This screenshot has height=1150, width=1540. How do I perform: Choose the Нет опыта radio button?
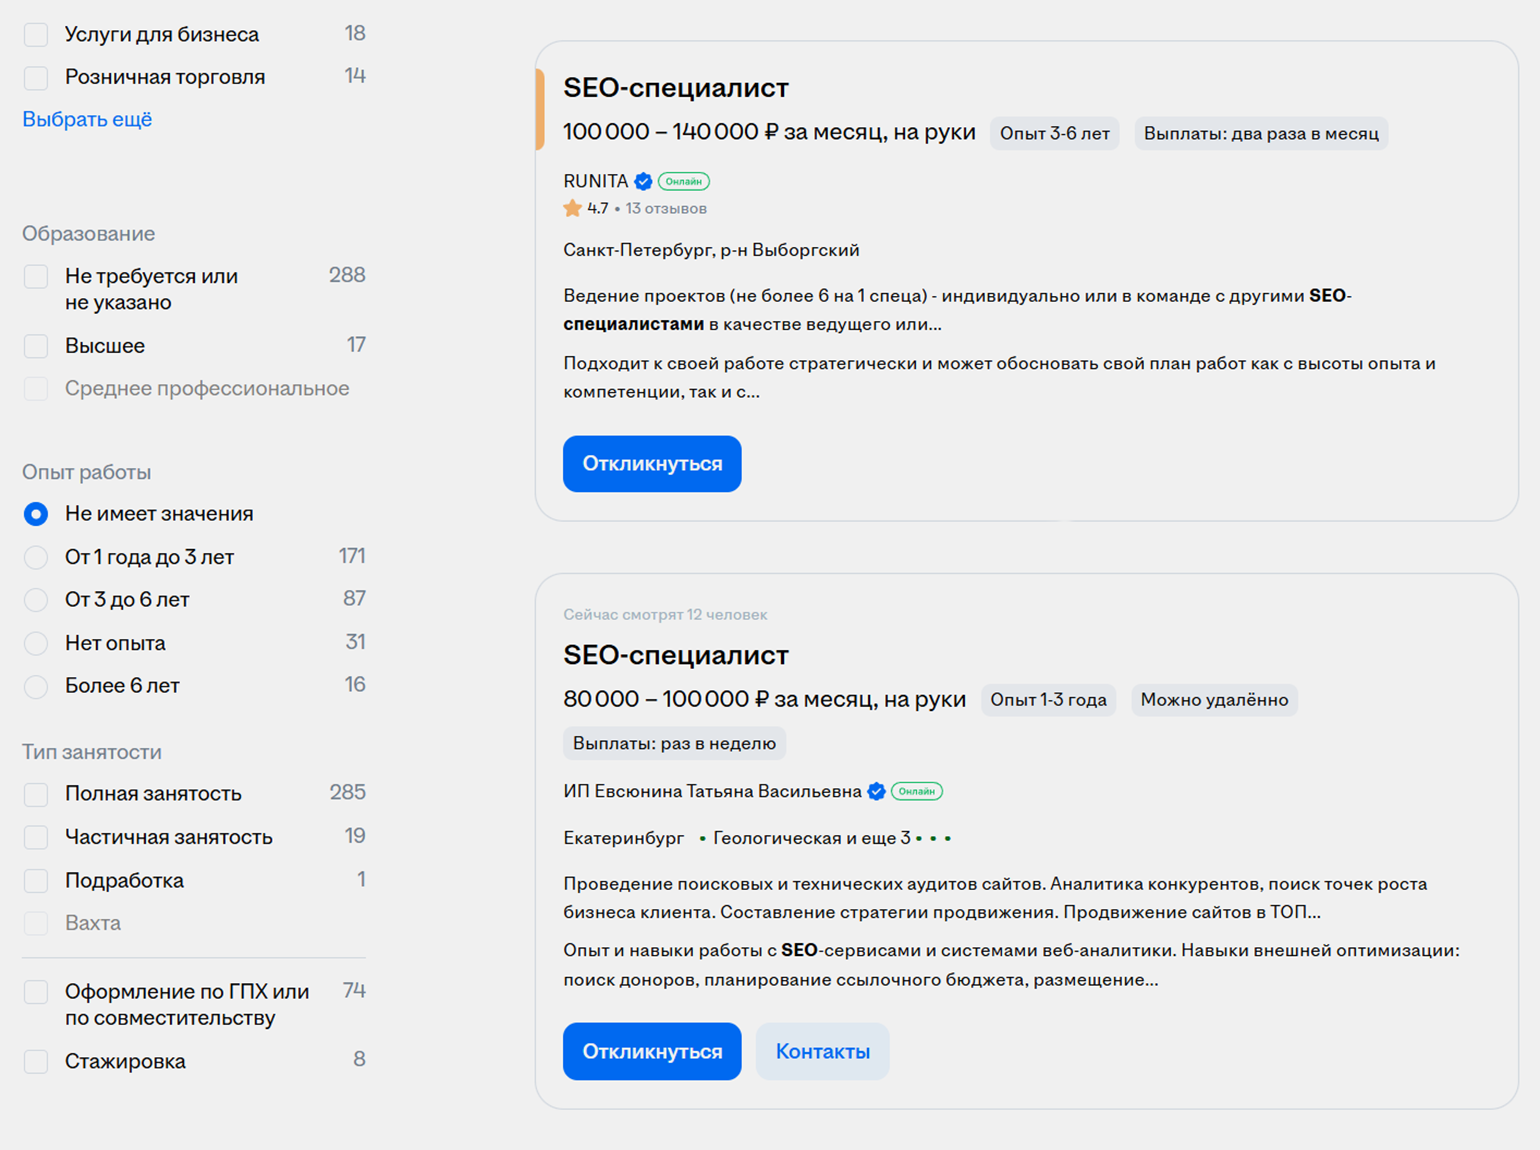coord(36,643)
